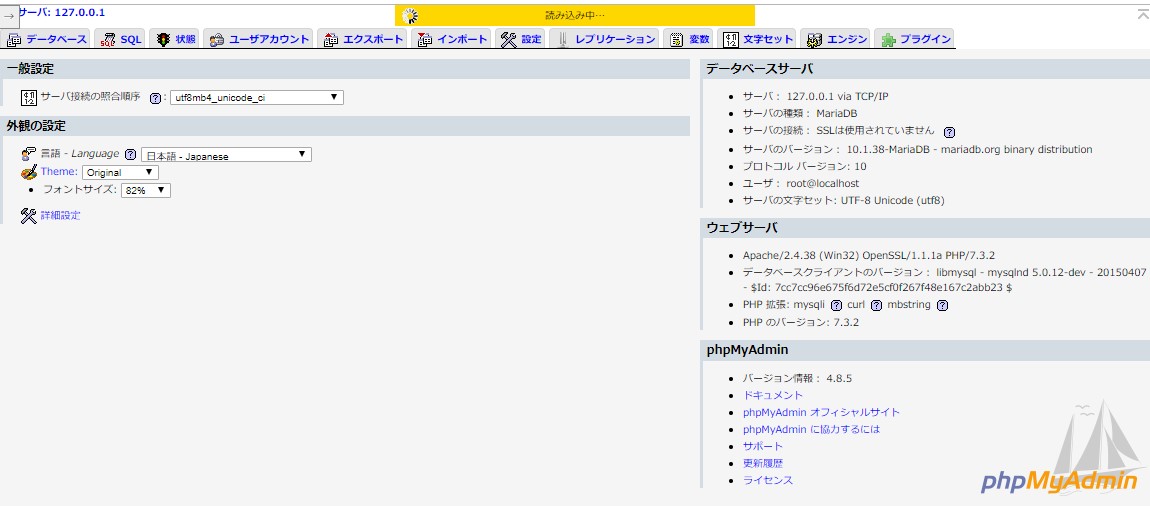1150x506 pixels.
Task: Click the Theme link
Action: pos(59,172)
